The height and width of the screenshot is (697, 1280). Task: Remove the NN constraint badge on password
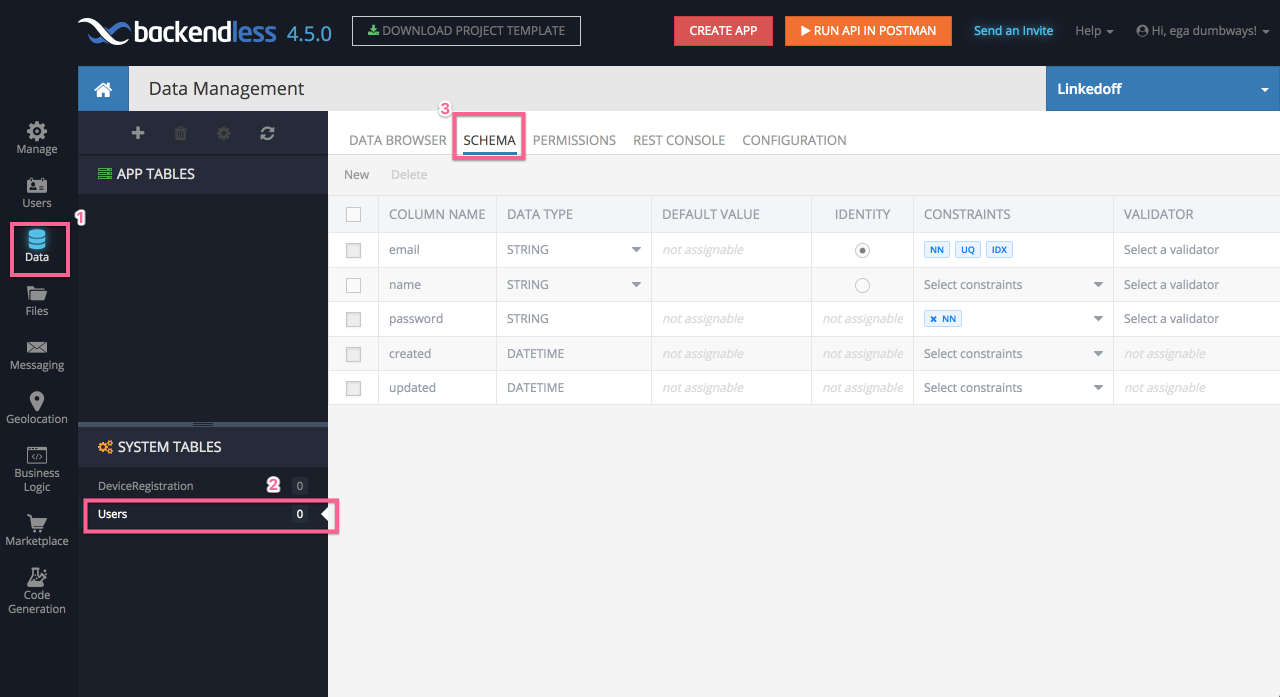click(933, 318)
